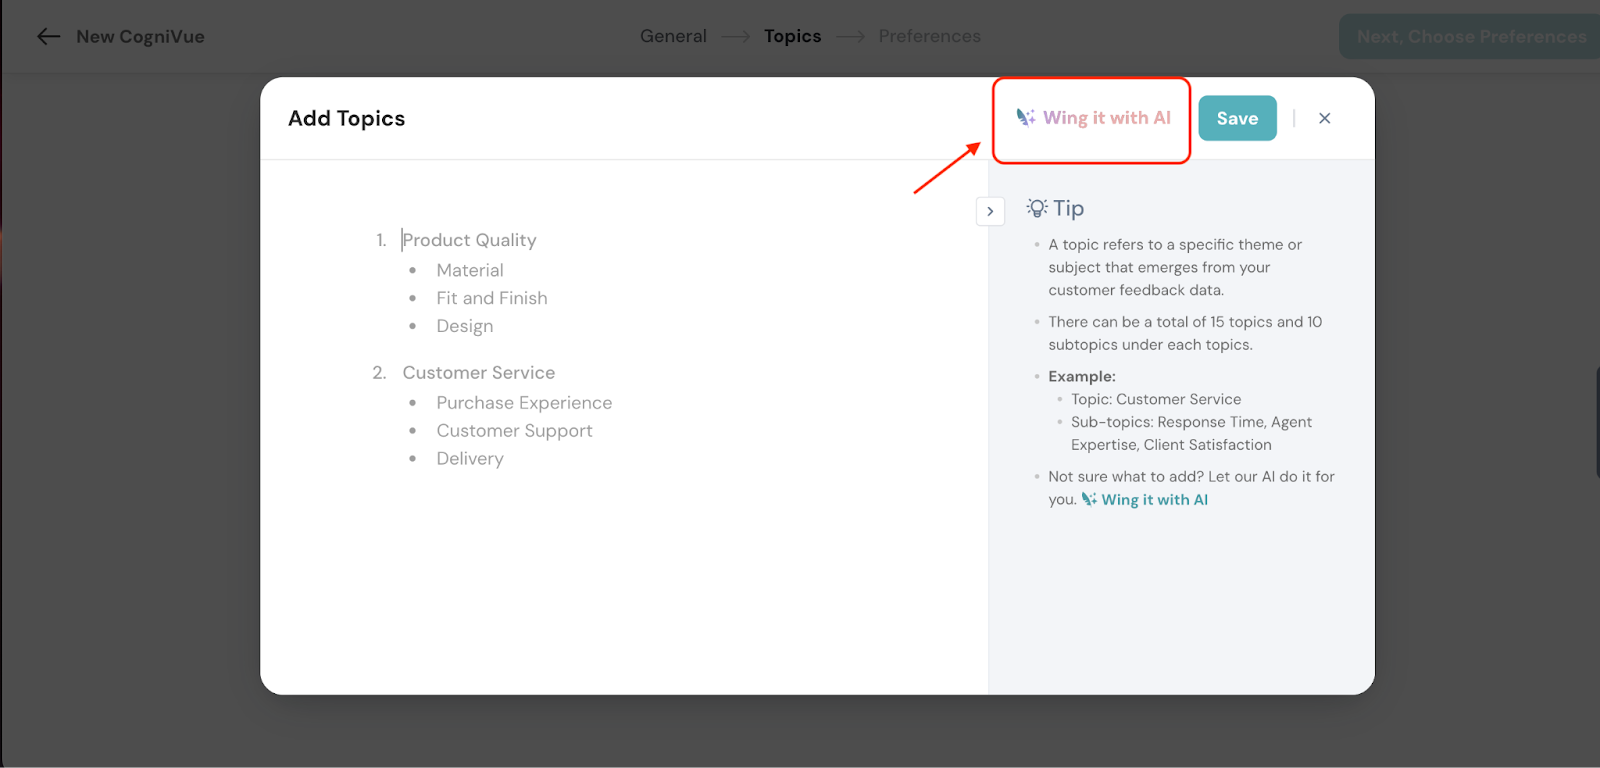The width and height of the screenshot is (1600, 768).
Task: Jump to the Preferences step
Action: (929, 36)
